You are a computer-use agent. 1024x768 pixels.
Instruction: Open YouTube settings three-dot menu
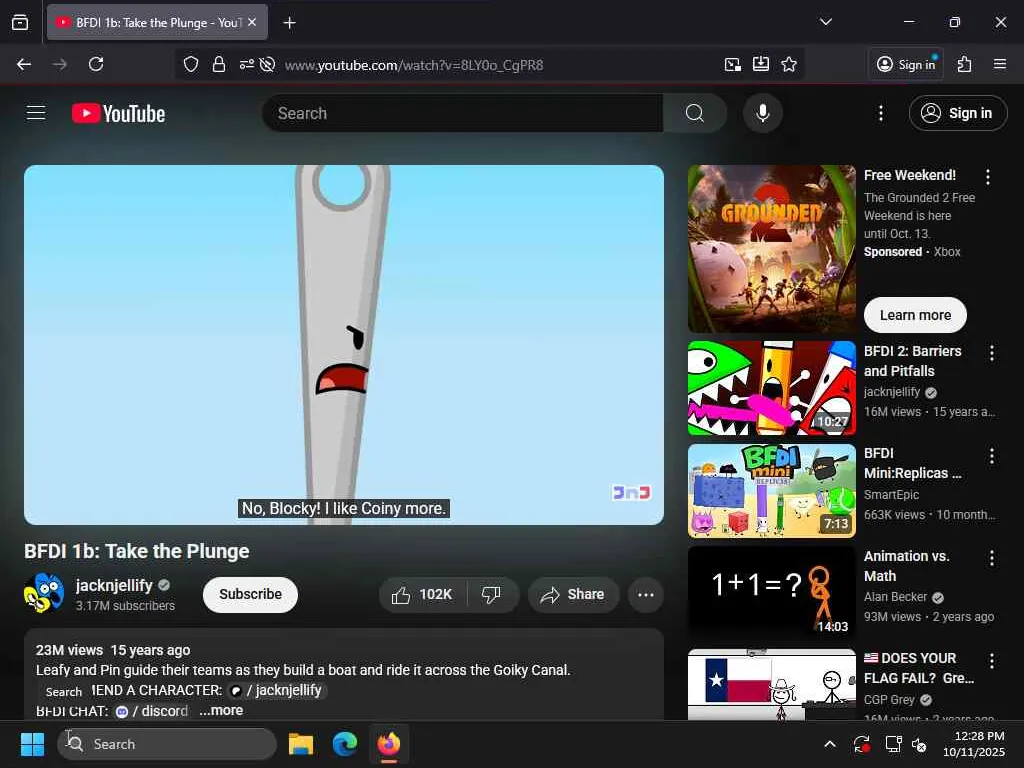coord(881,113)
